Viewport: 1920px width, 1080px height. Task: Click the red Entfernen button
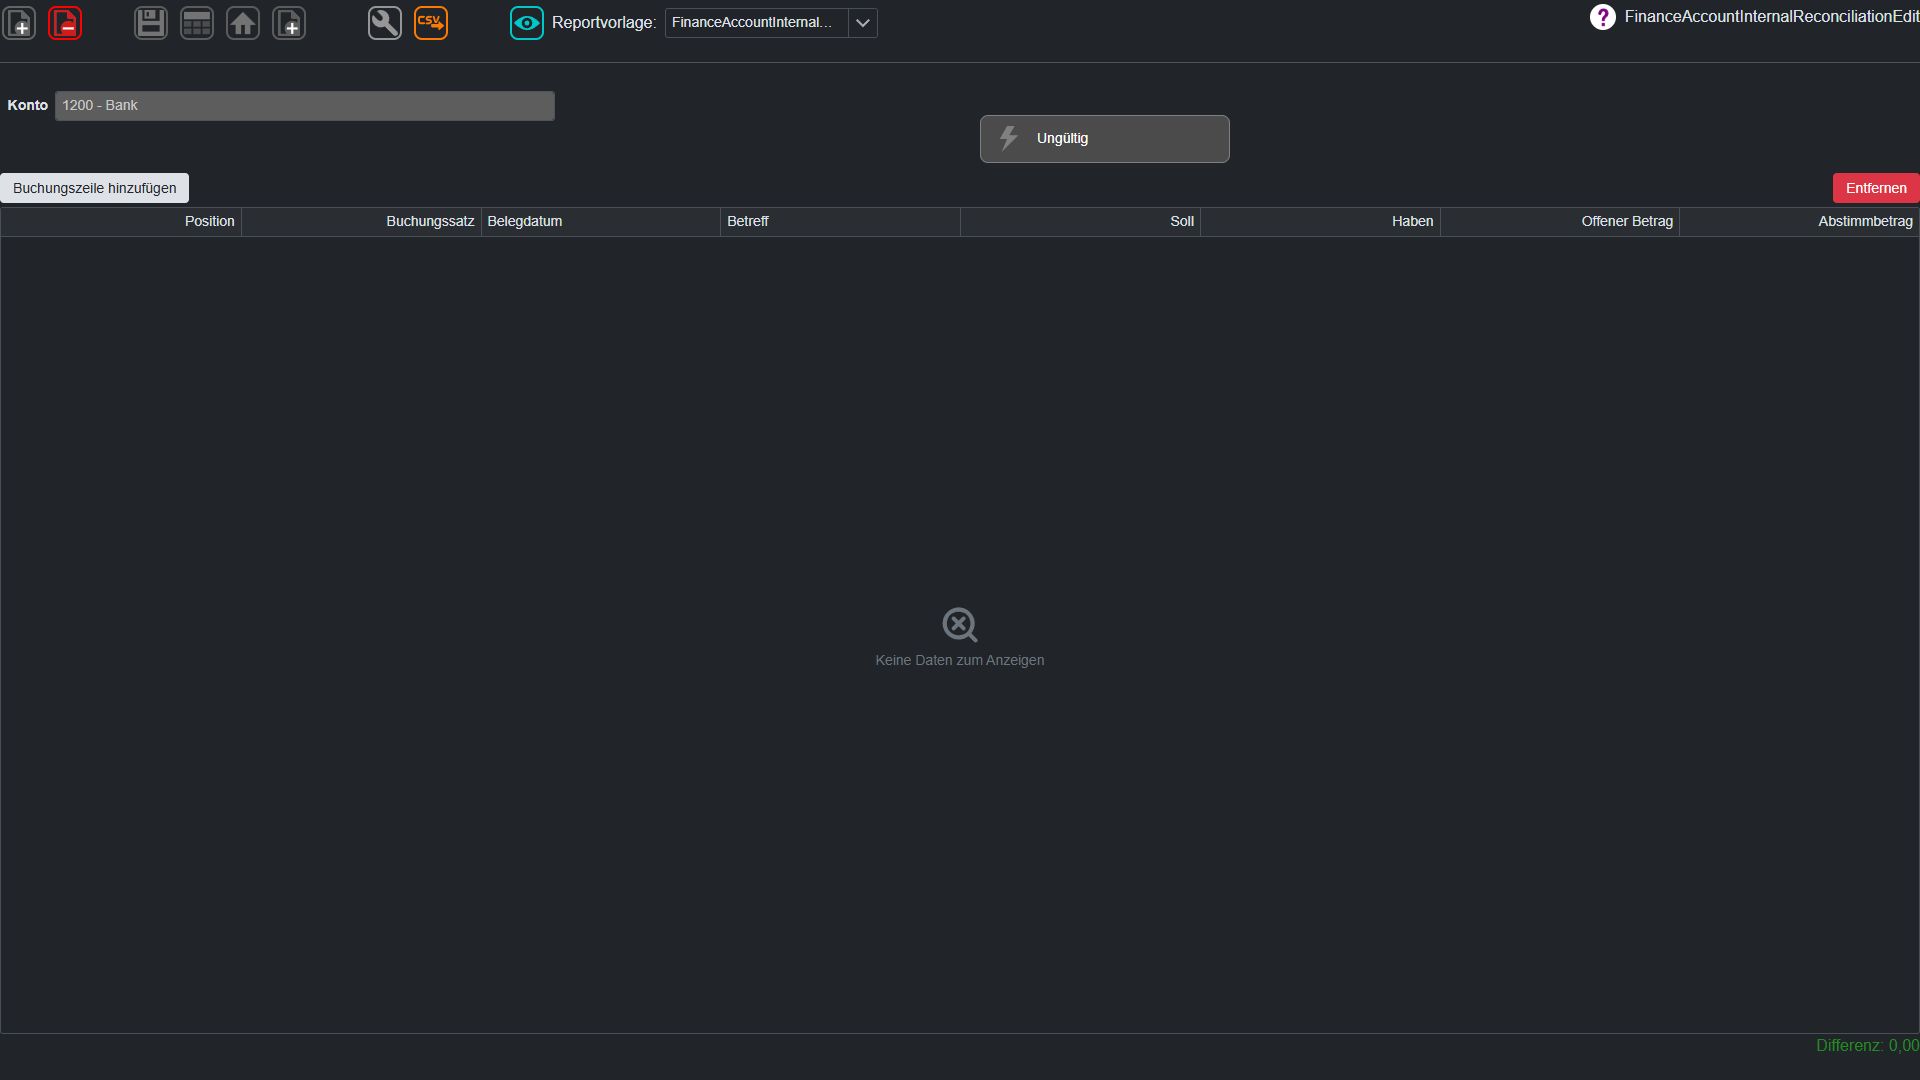(x=1876, y=188)
